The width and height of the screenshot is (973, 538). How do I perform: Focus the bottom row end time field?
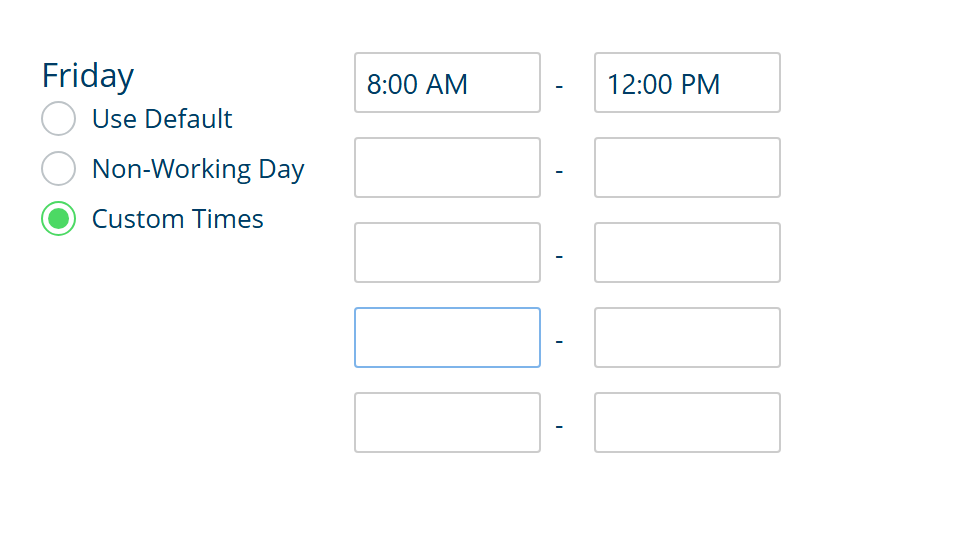point(687,423)
